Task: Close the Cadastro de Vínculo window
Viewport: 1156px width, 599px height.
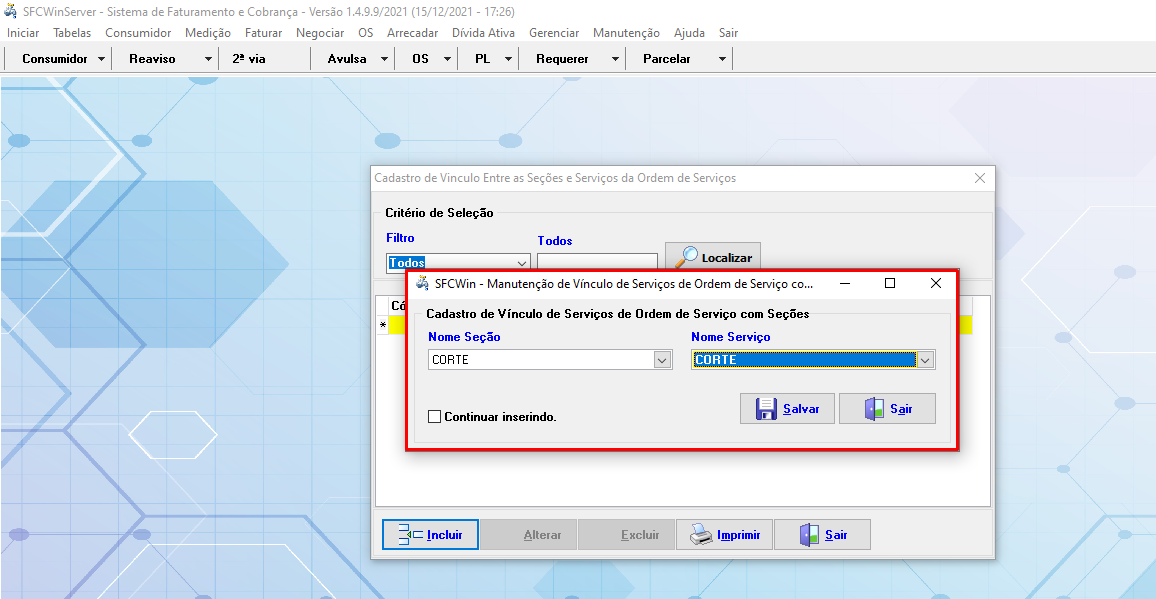Action: tap(980, 178)
